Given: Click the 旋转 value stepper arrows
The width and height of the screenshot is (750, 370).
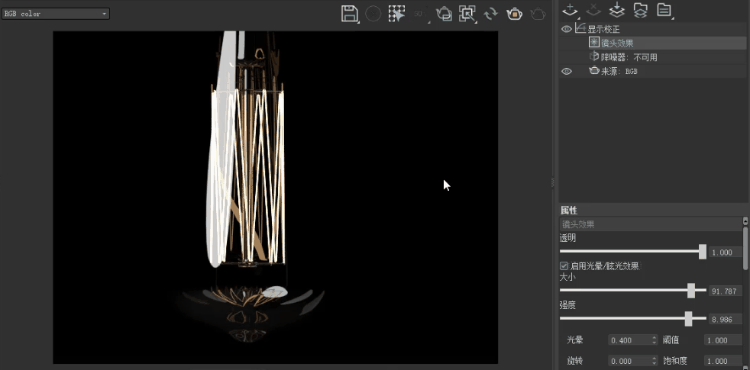Looking at the screenshot, I should [x=654, y=361].
